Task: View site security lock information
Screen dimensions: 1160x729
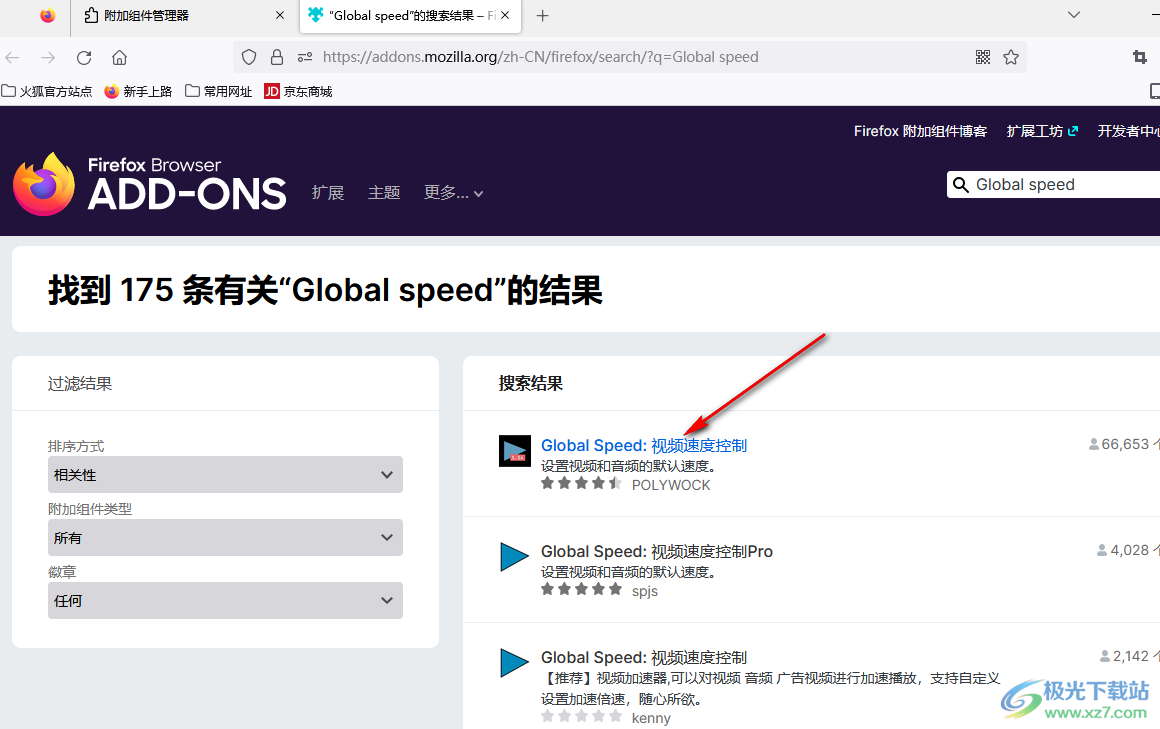Action: pos(277,57)
